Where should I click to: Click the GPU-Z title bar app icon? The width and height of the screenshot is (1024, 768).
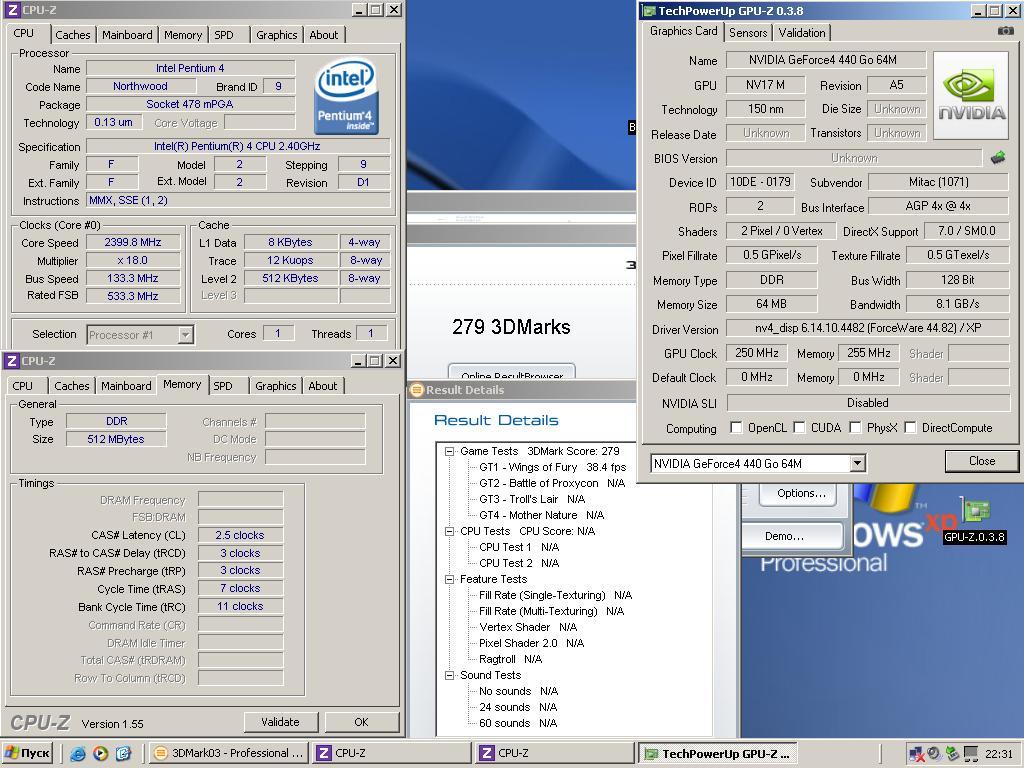click(648, 10)
